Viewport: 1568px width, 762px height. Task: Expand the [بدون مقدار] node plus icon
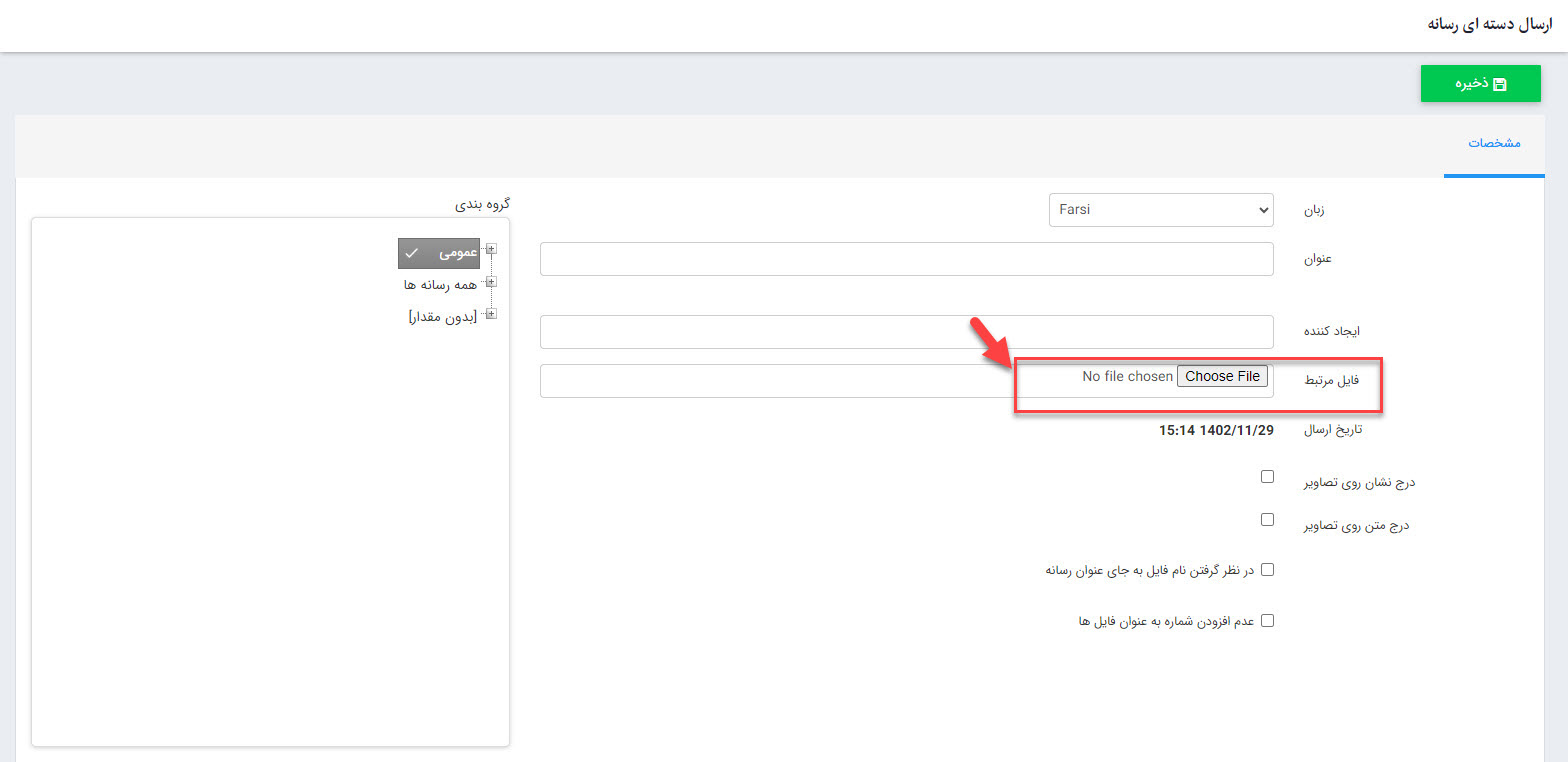(x=491, y=314)
